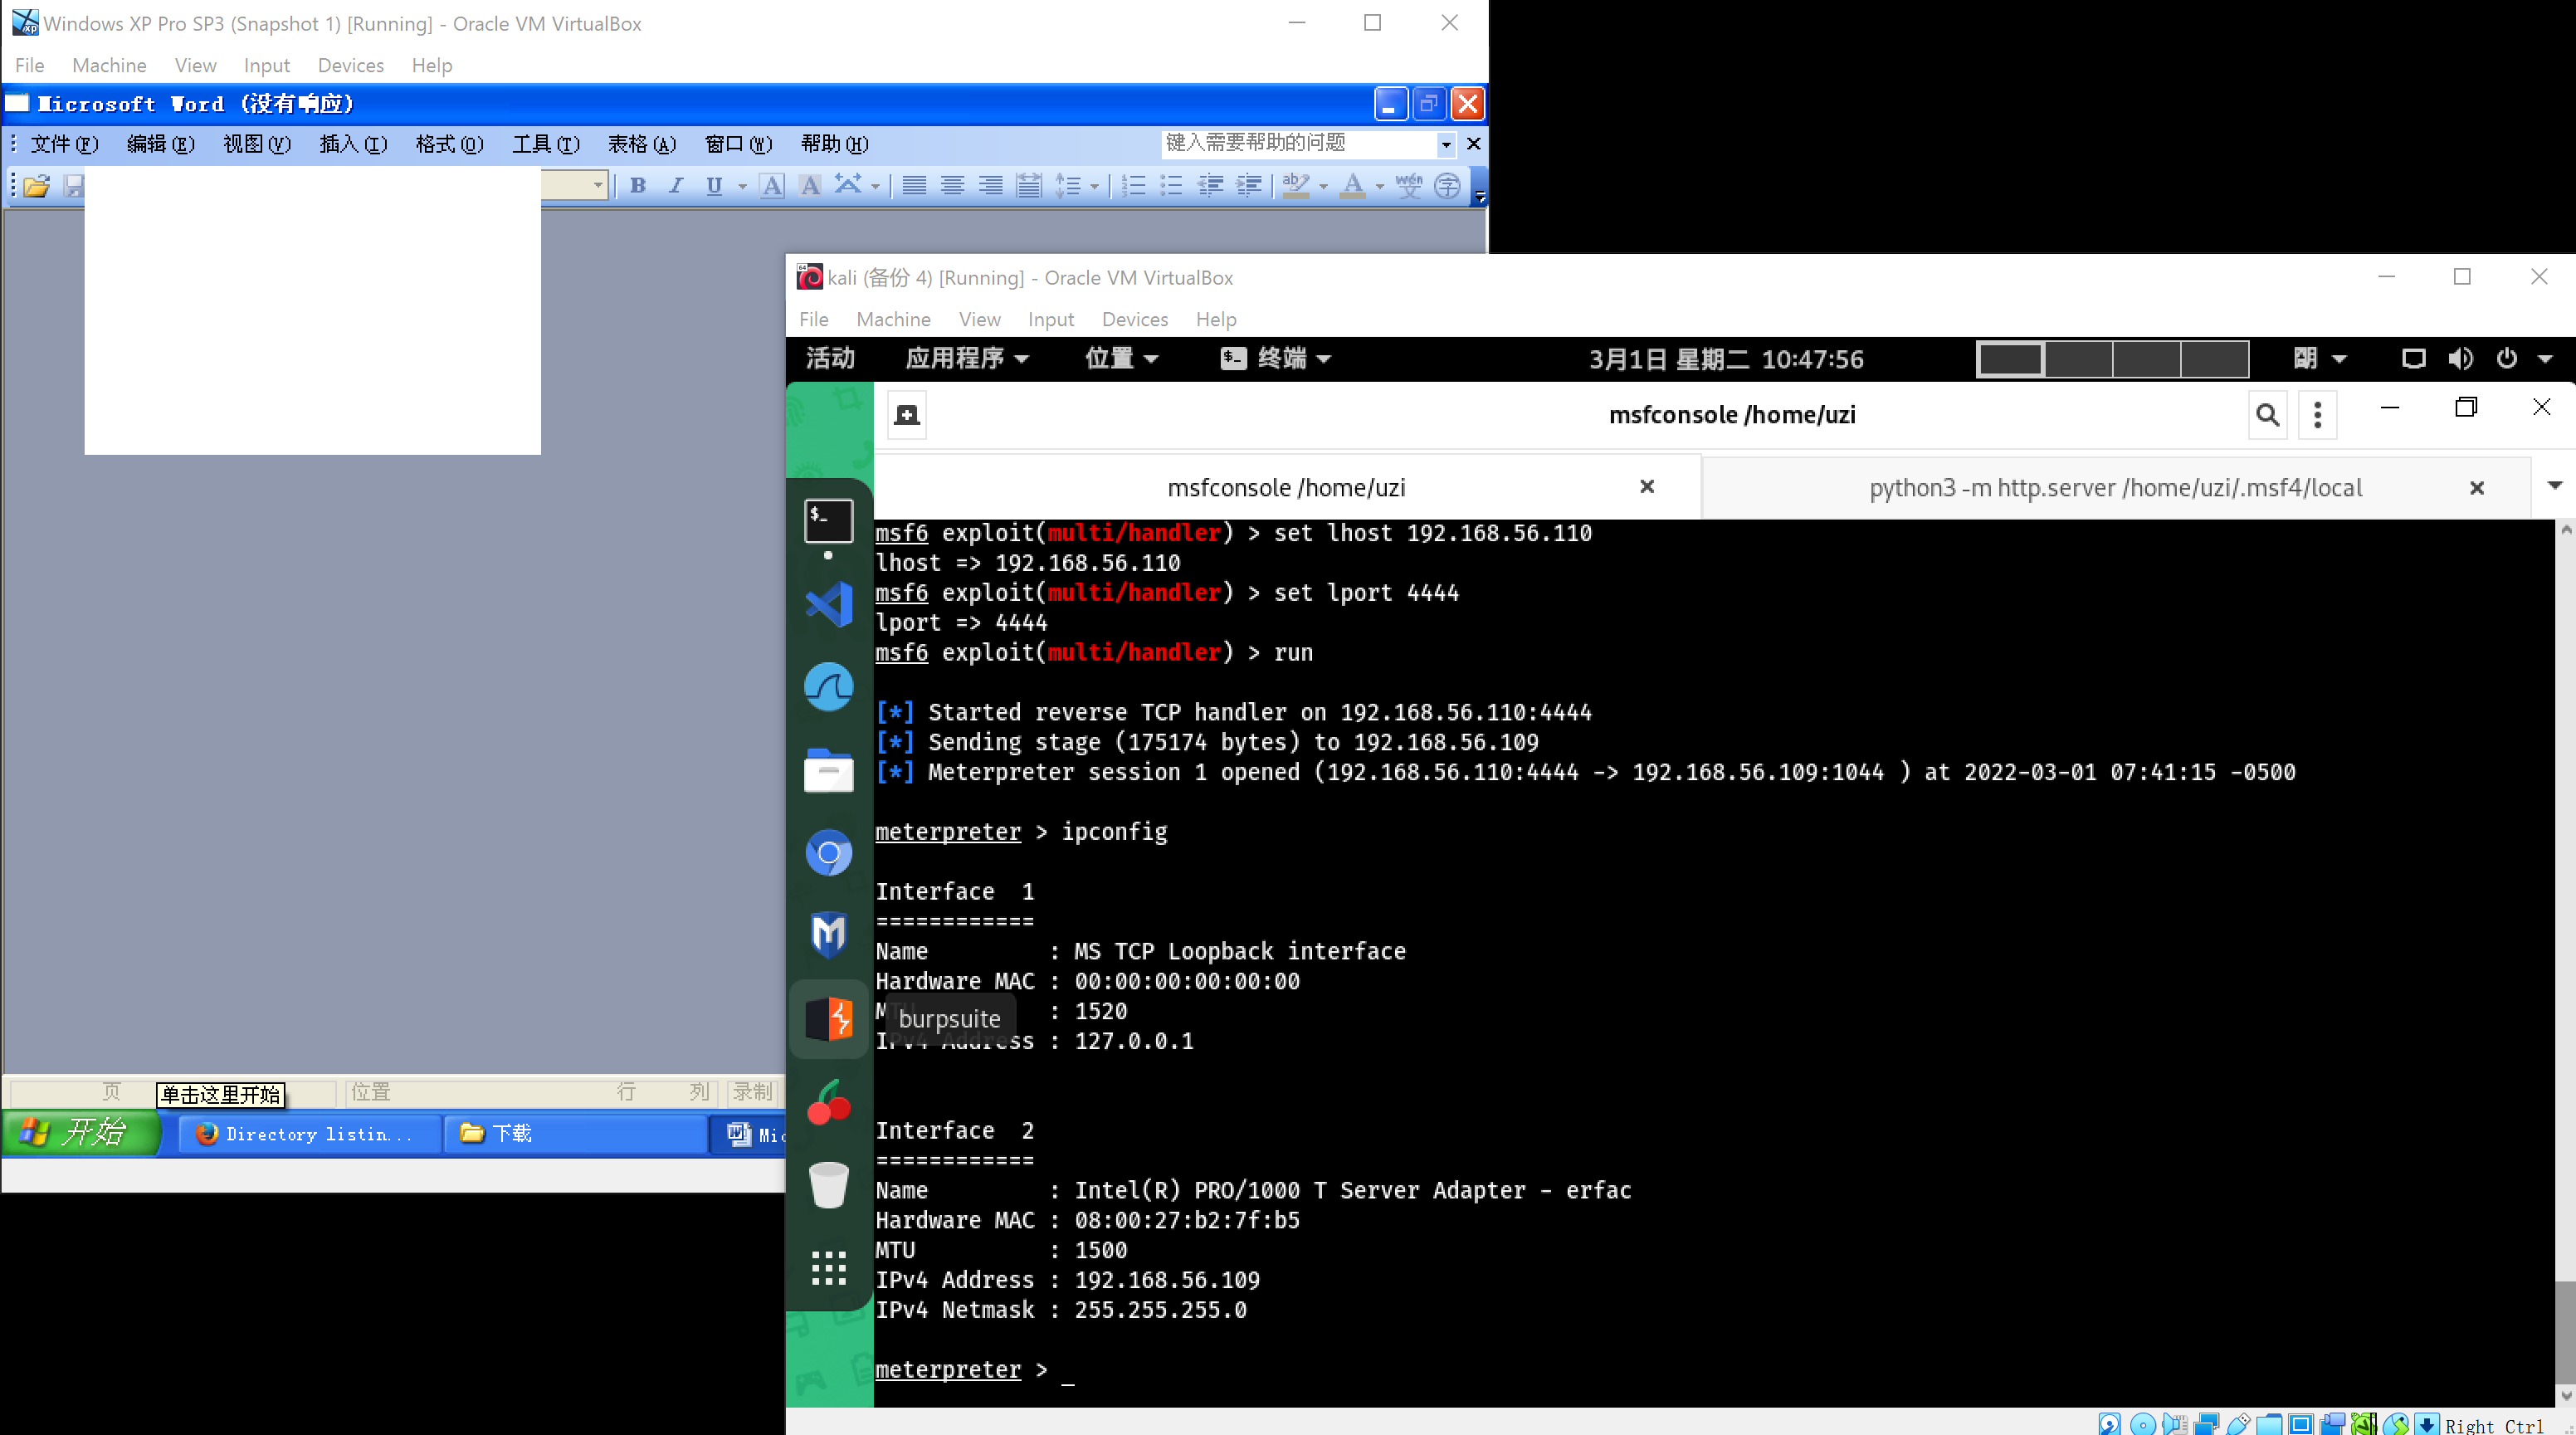The width and height of the screenshot is (2576, 1435).
Task: Open the 工具(T) menu in Word
Action: point(546,144)
